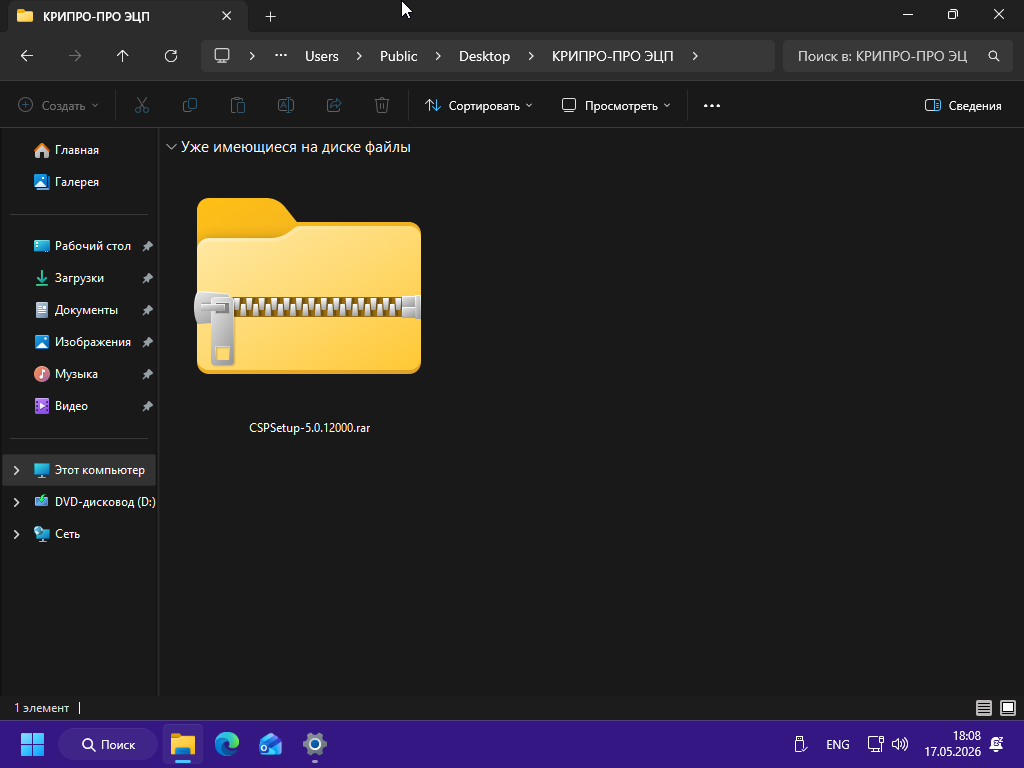1024x768 pixels.
Task: Select Этот компьютер in navigation pane
Action: pyautogui.click(x=80, y=470)
